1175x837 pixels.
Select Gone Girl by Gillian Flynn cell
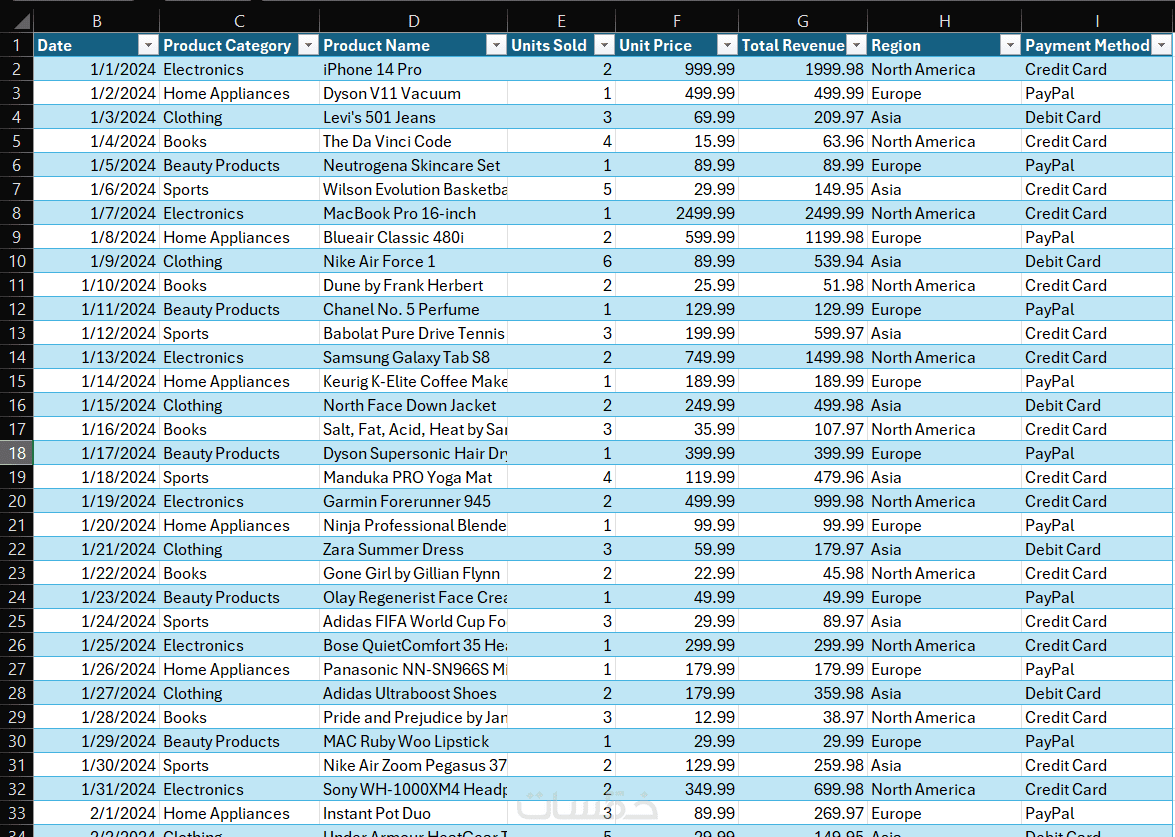(x=414, y=573)
